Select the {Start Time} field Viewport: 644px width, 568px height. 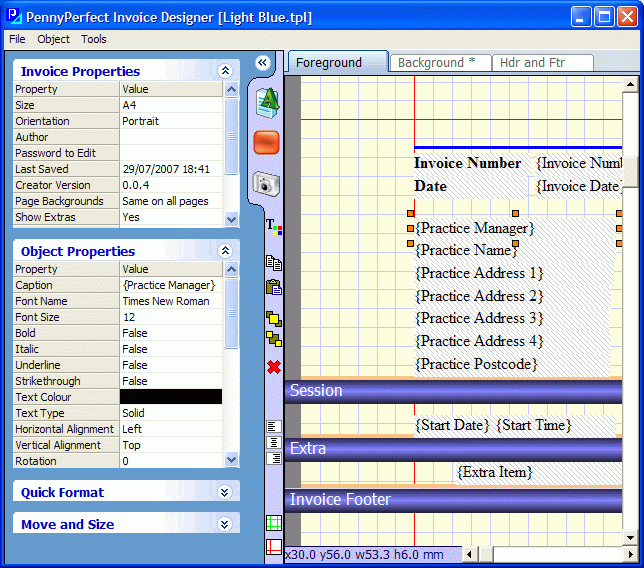(x=534, y=425)
